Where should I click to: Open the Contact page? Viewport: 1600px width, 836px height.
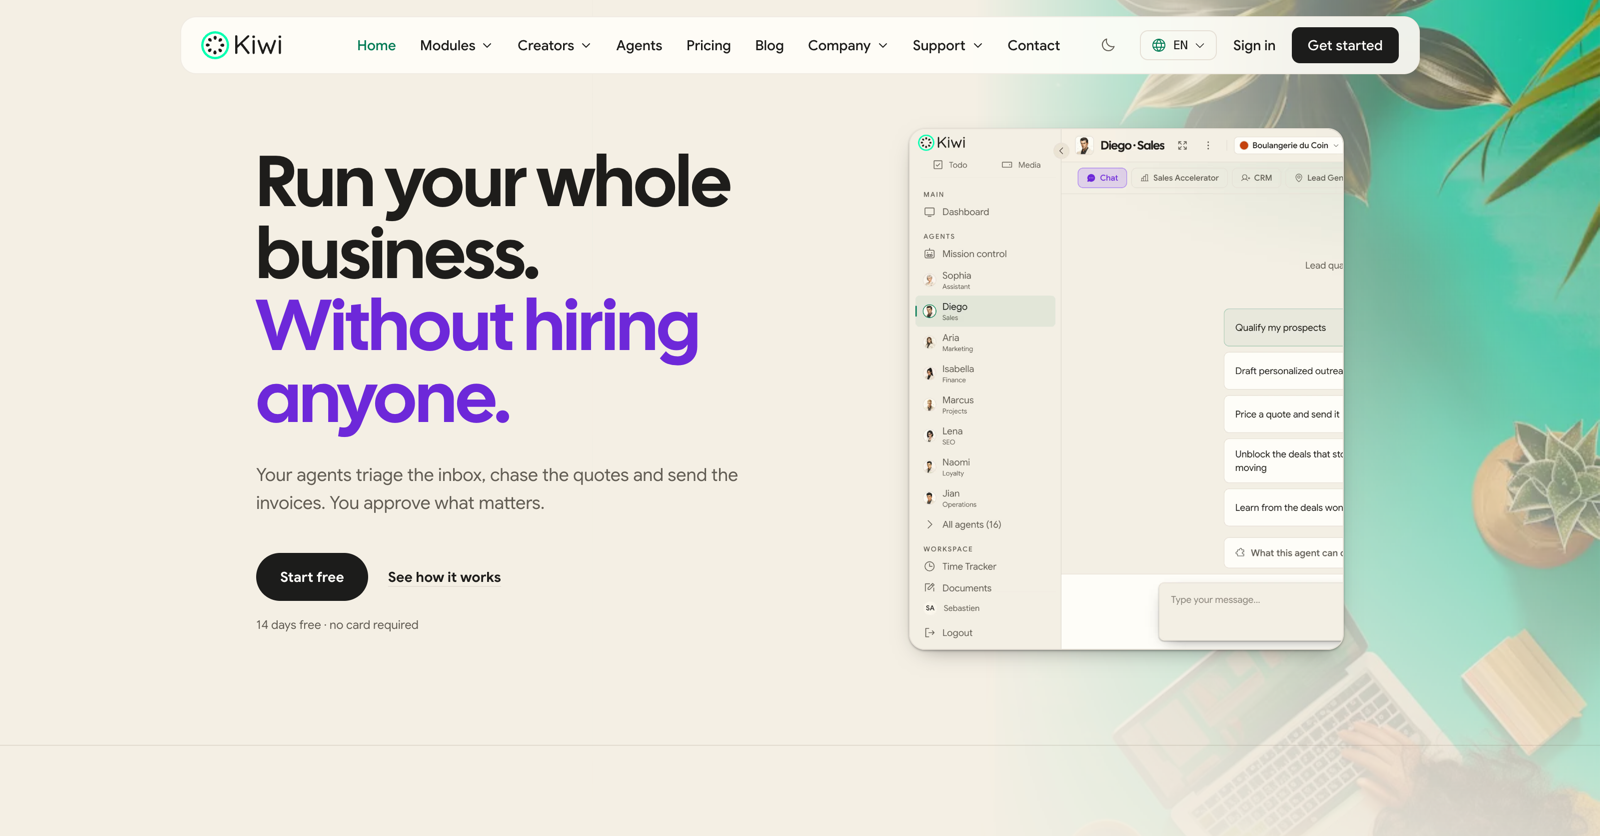click(1033, 45)
